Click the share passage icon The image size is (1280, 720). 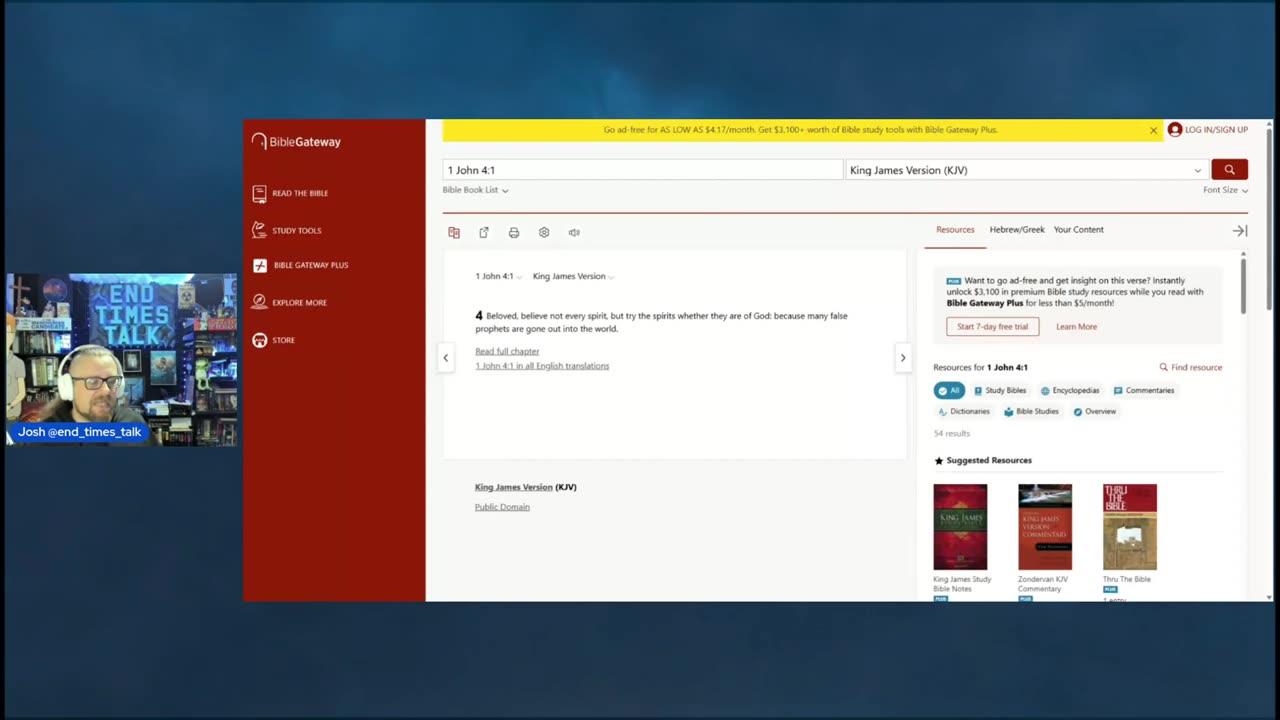point(484,232)
